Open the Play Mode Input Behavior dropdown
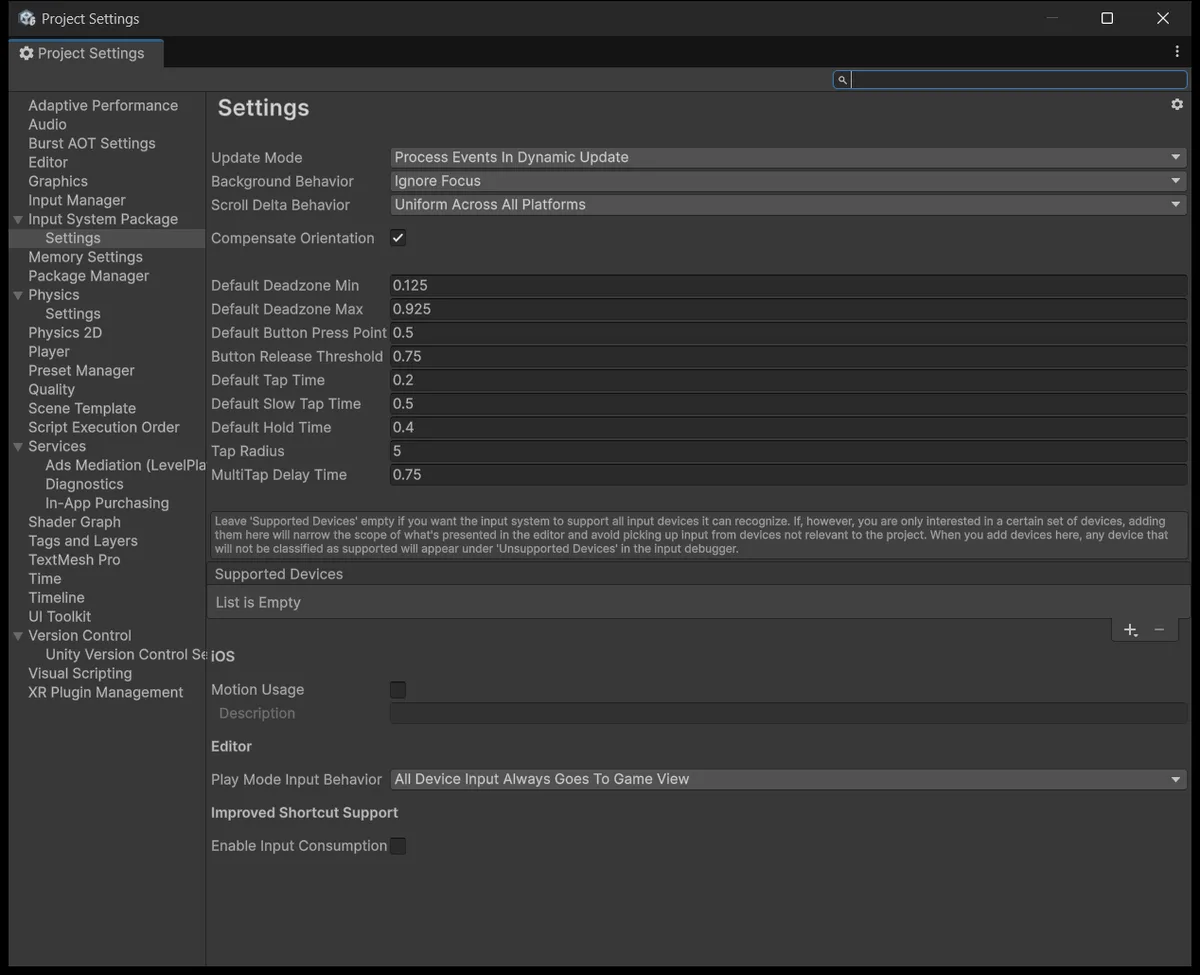1200x975 pixels. coord(788,779)
